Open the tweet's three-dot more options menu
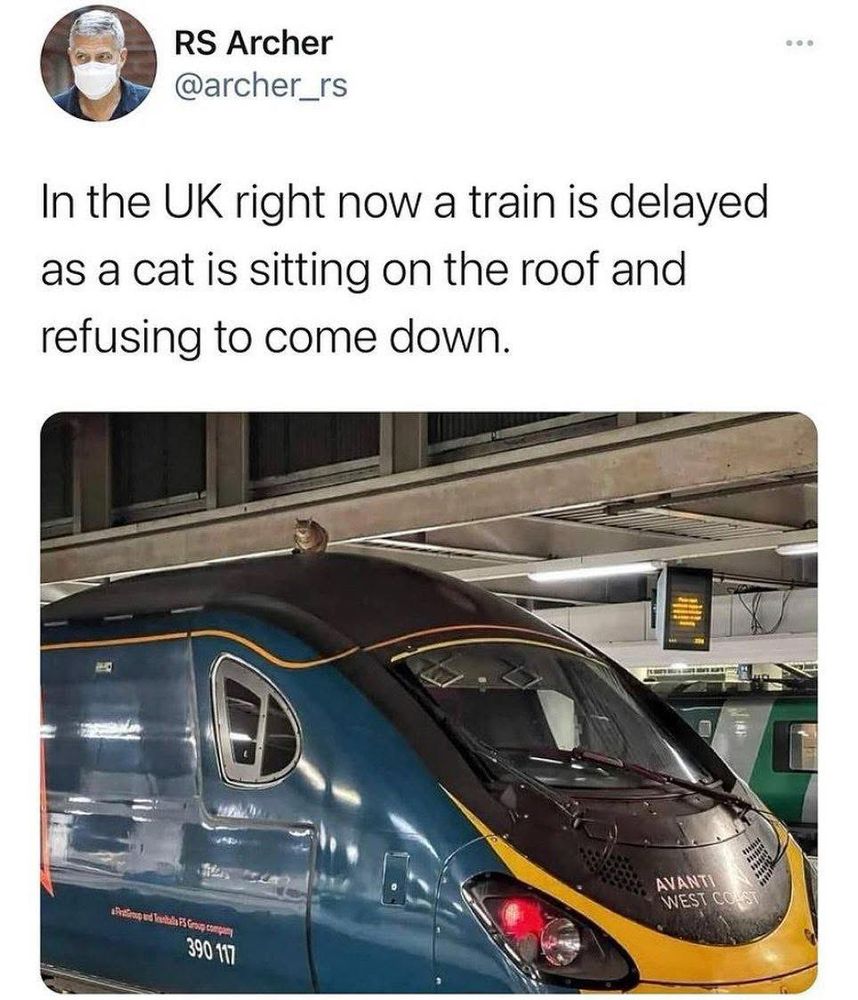858x1000 pixels. click(799, 43)
